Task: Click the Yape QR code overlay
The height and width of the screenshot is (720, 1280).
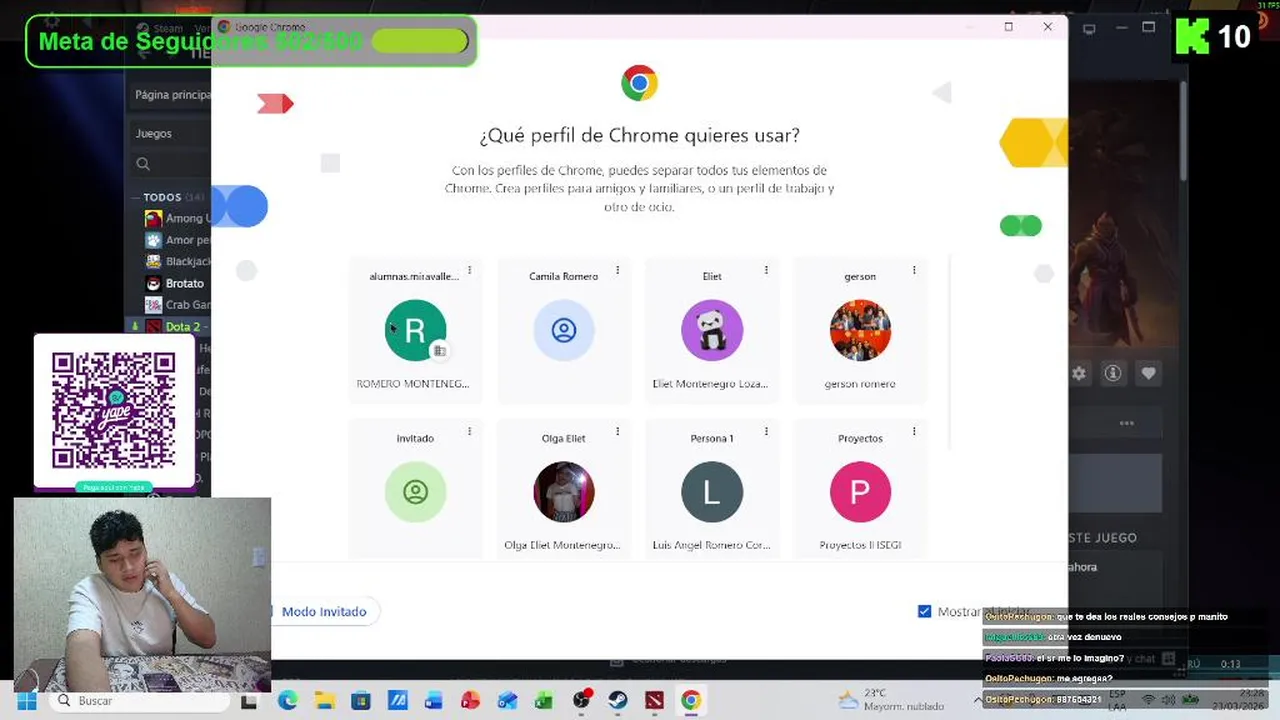Action: pyautogui.click(x=114, y=411)
